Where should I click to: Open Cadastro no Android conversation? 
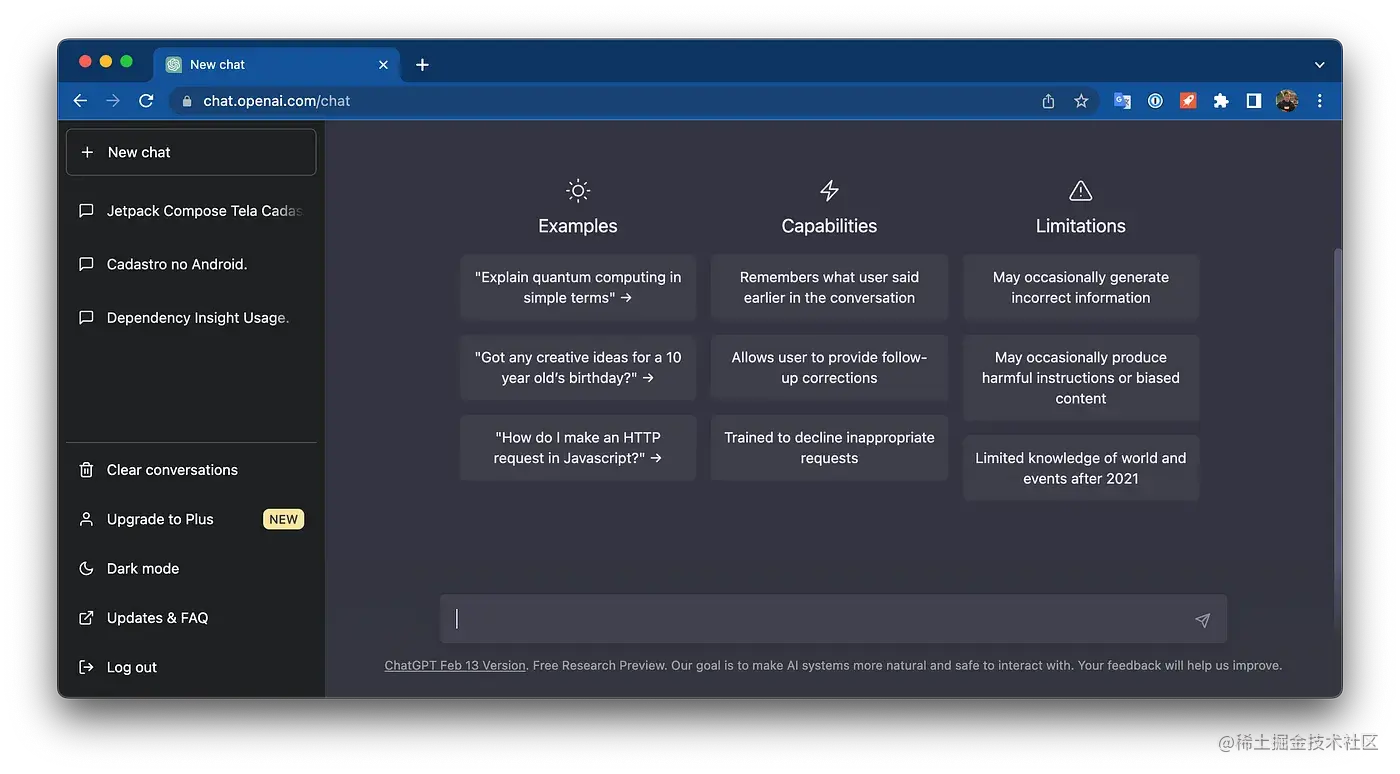click(x=191, y=264)
